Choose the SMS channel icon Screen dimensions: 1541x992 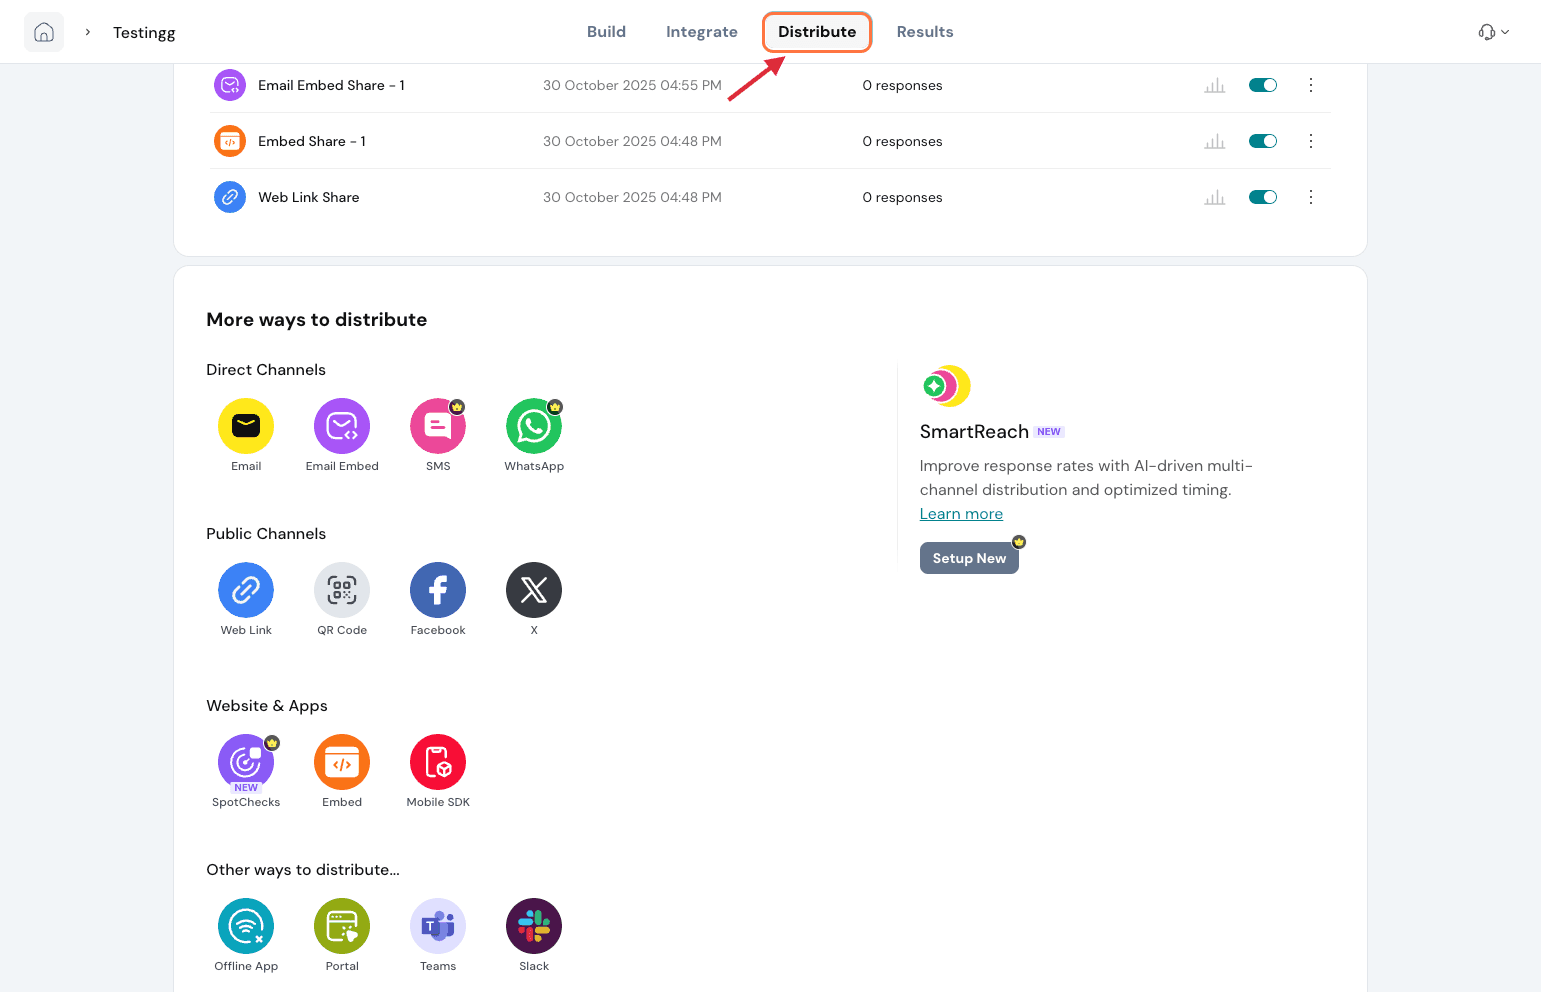[x=437, y=427]
